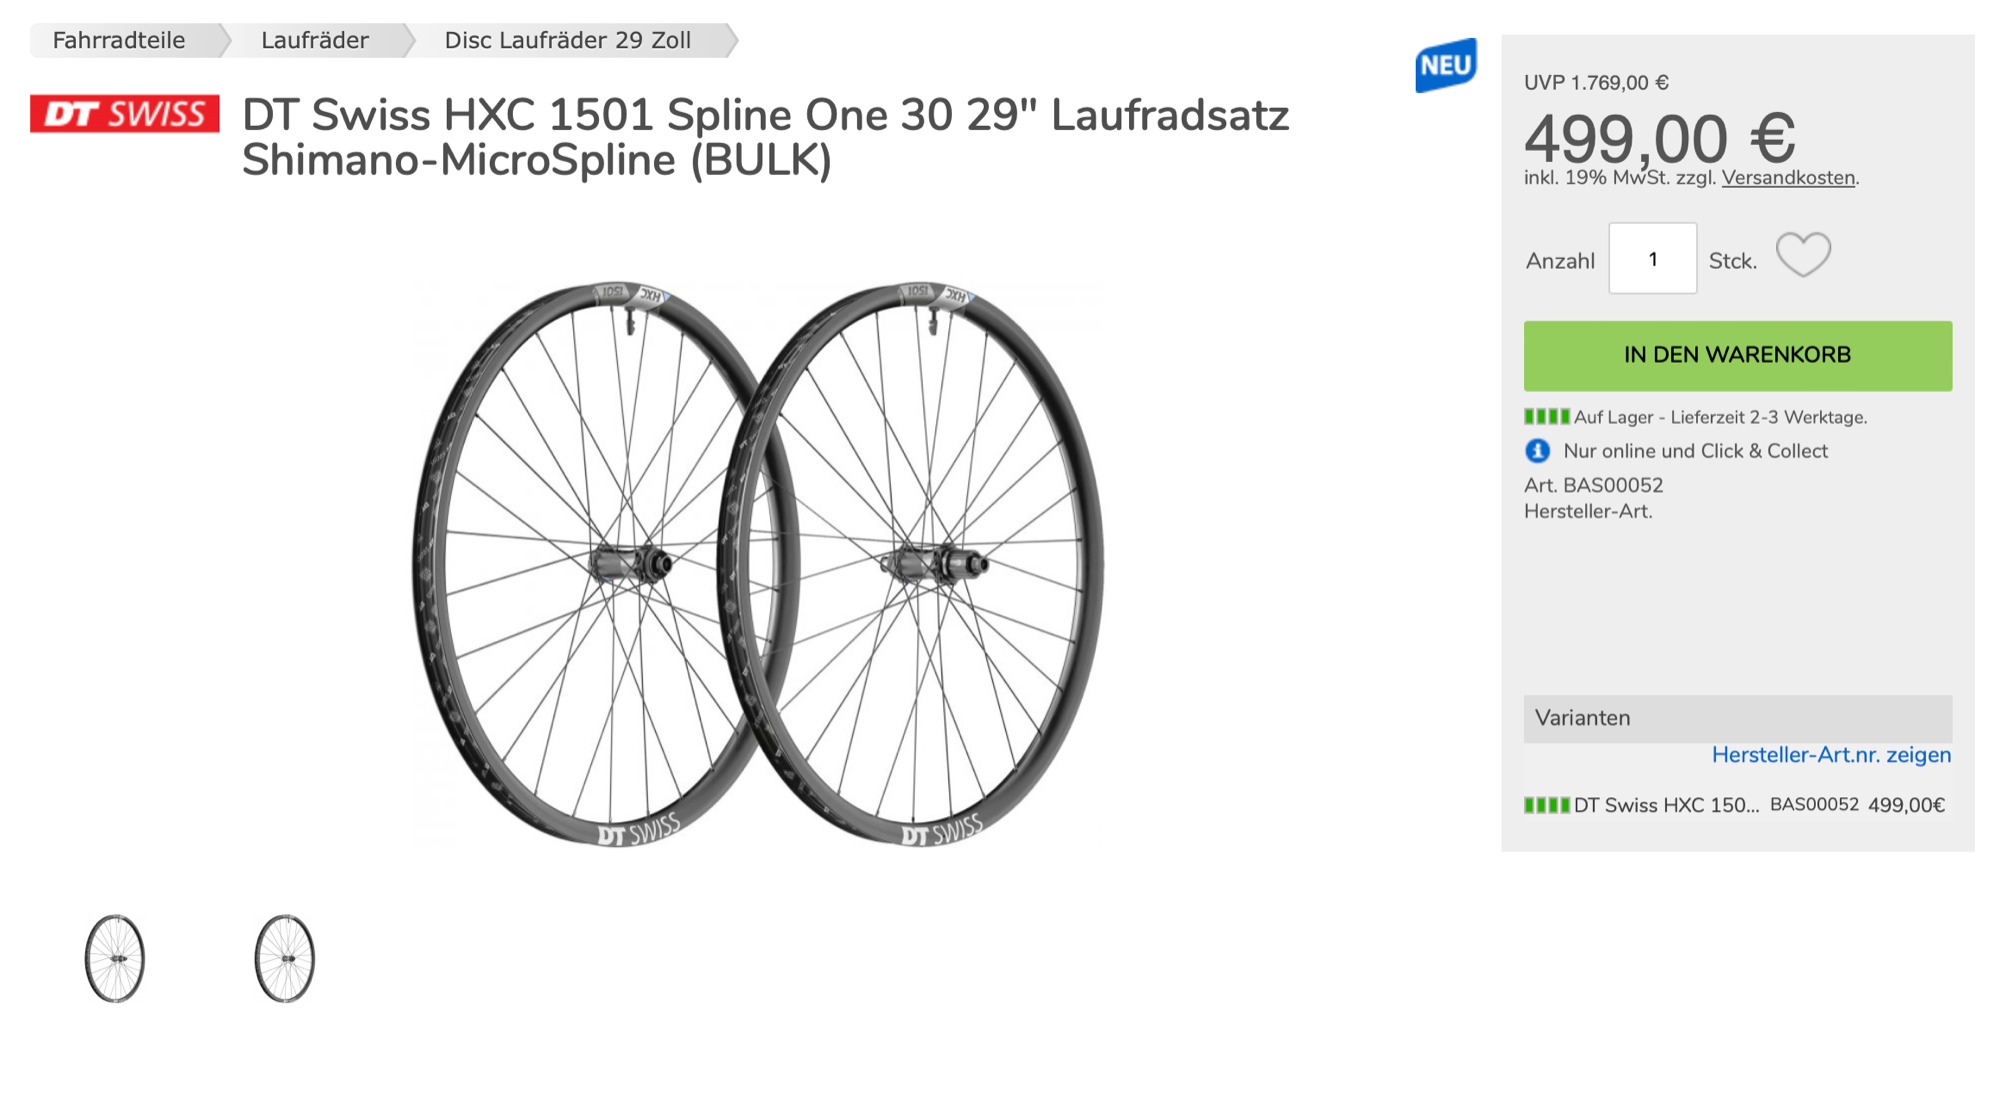Focus the Anzahl quantity field
Viewport: 2000px width, 1103px height.
coord(1652,259)
